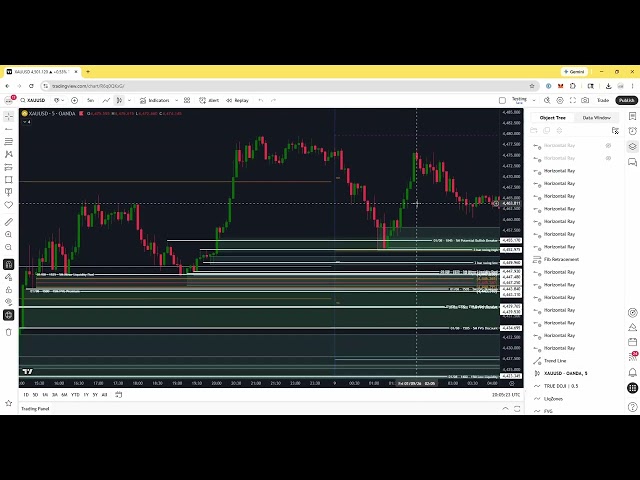Select the ruler measure tool
This screenshot has width=640, height=480.
9,222
